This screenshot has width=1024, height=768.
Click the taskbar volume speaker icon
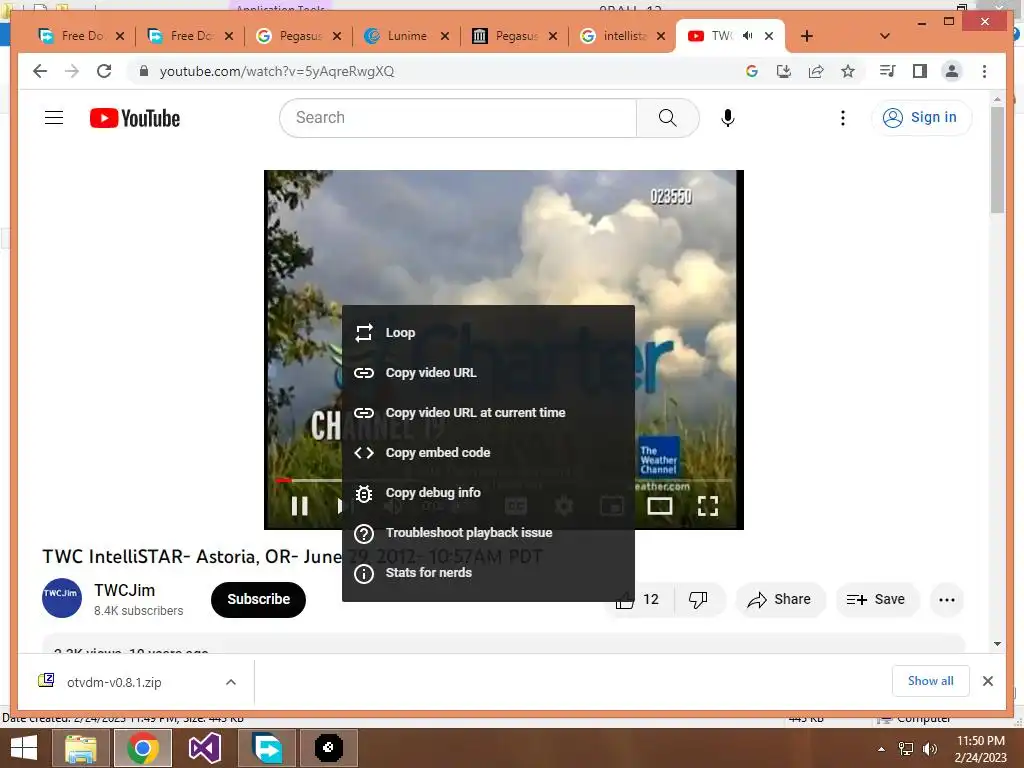coord(929,749)
